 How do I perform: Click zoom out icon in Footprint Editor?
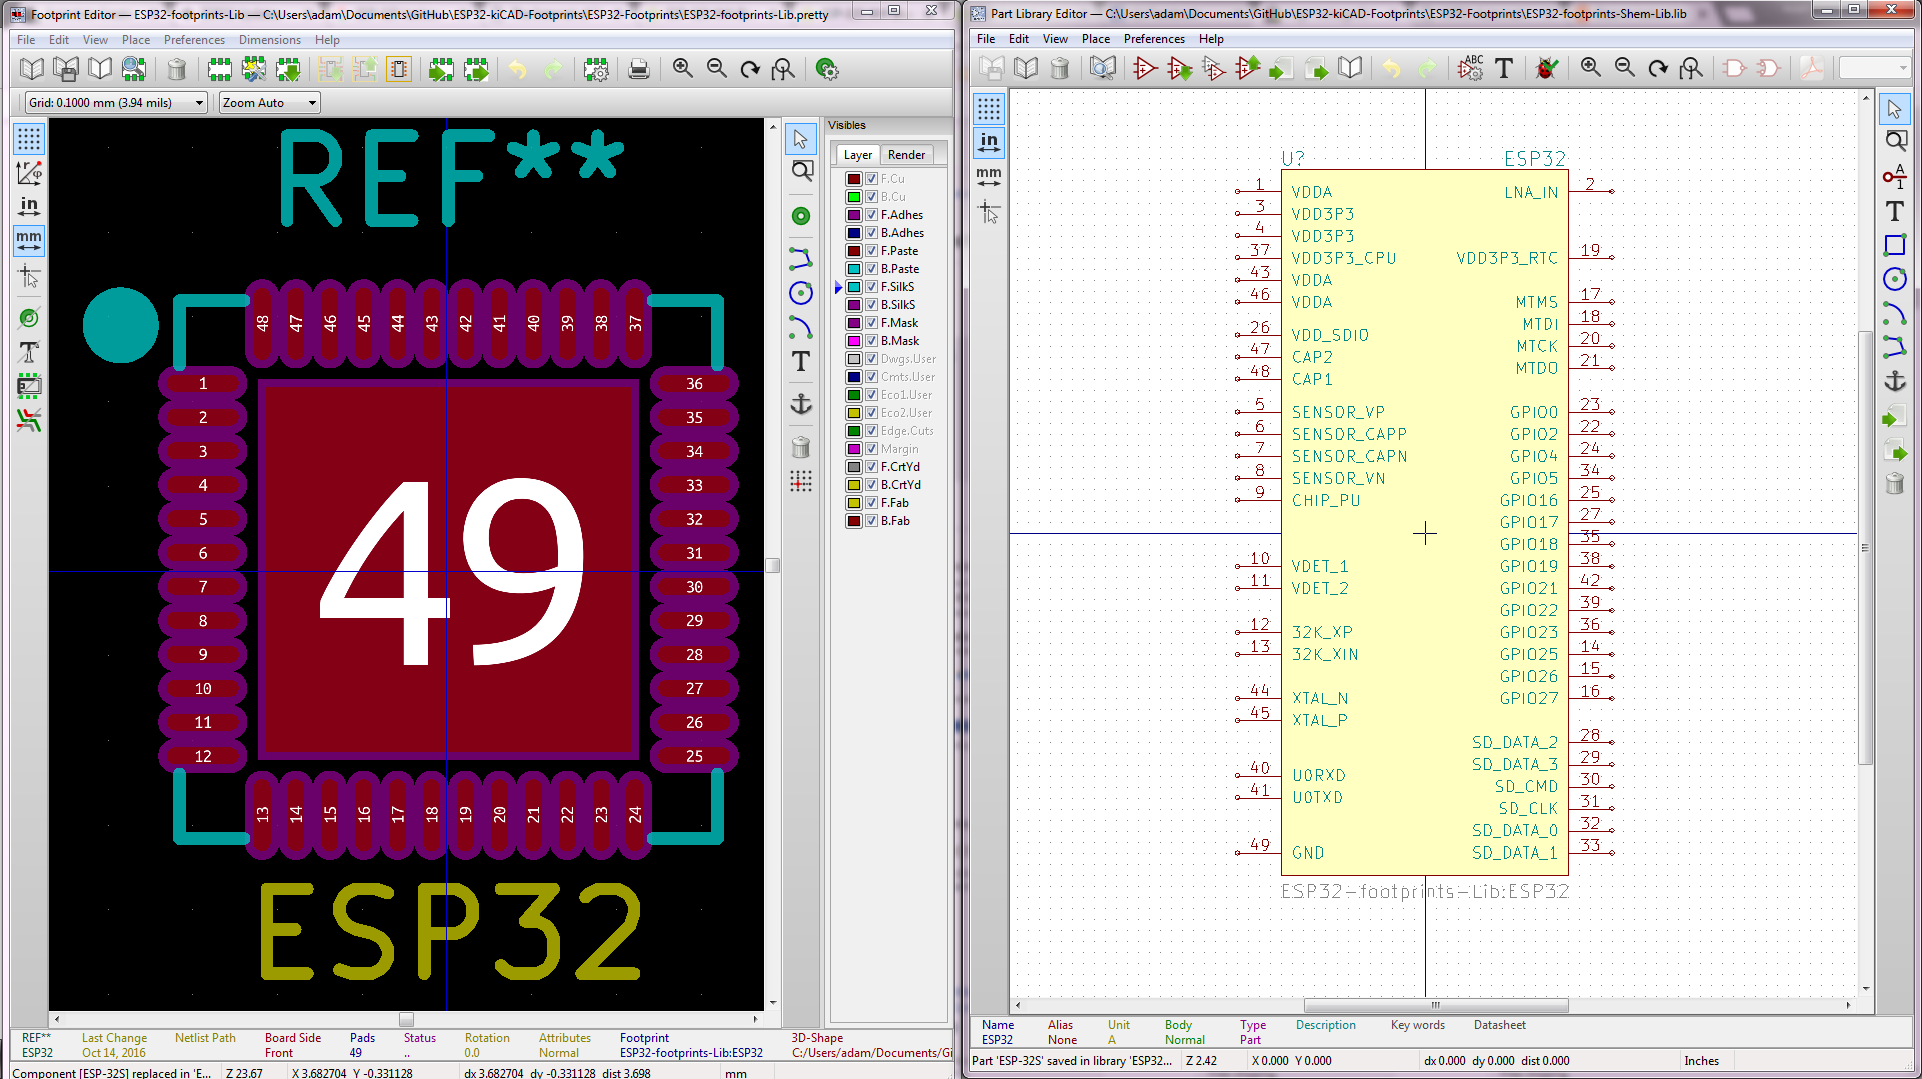pos(717,69)
